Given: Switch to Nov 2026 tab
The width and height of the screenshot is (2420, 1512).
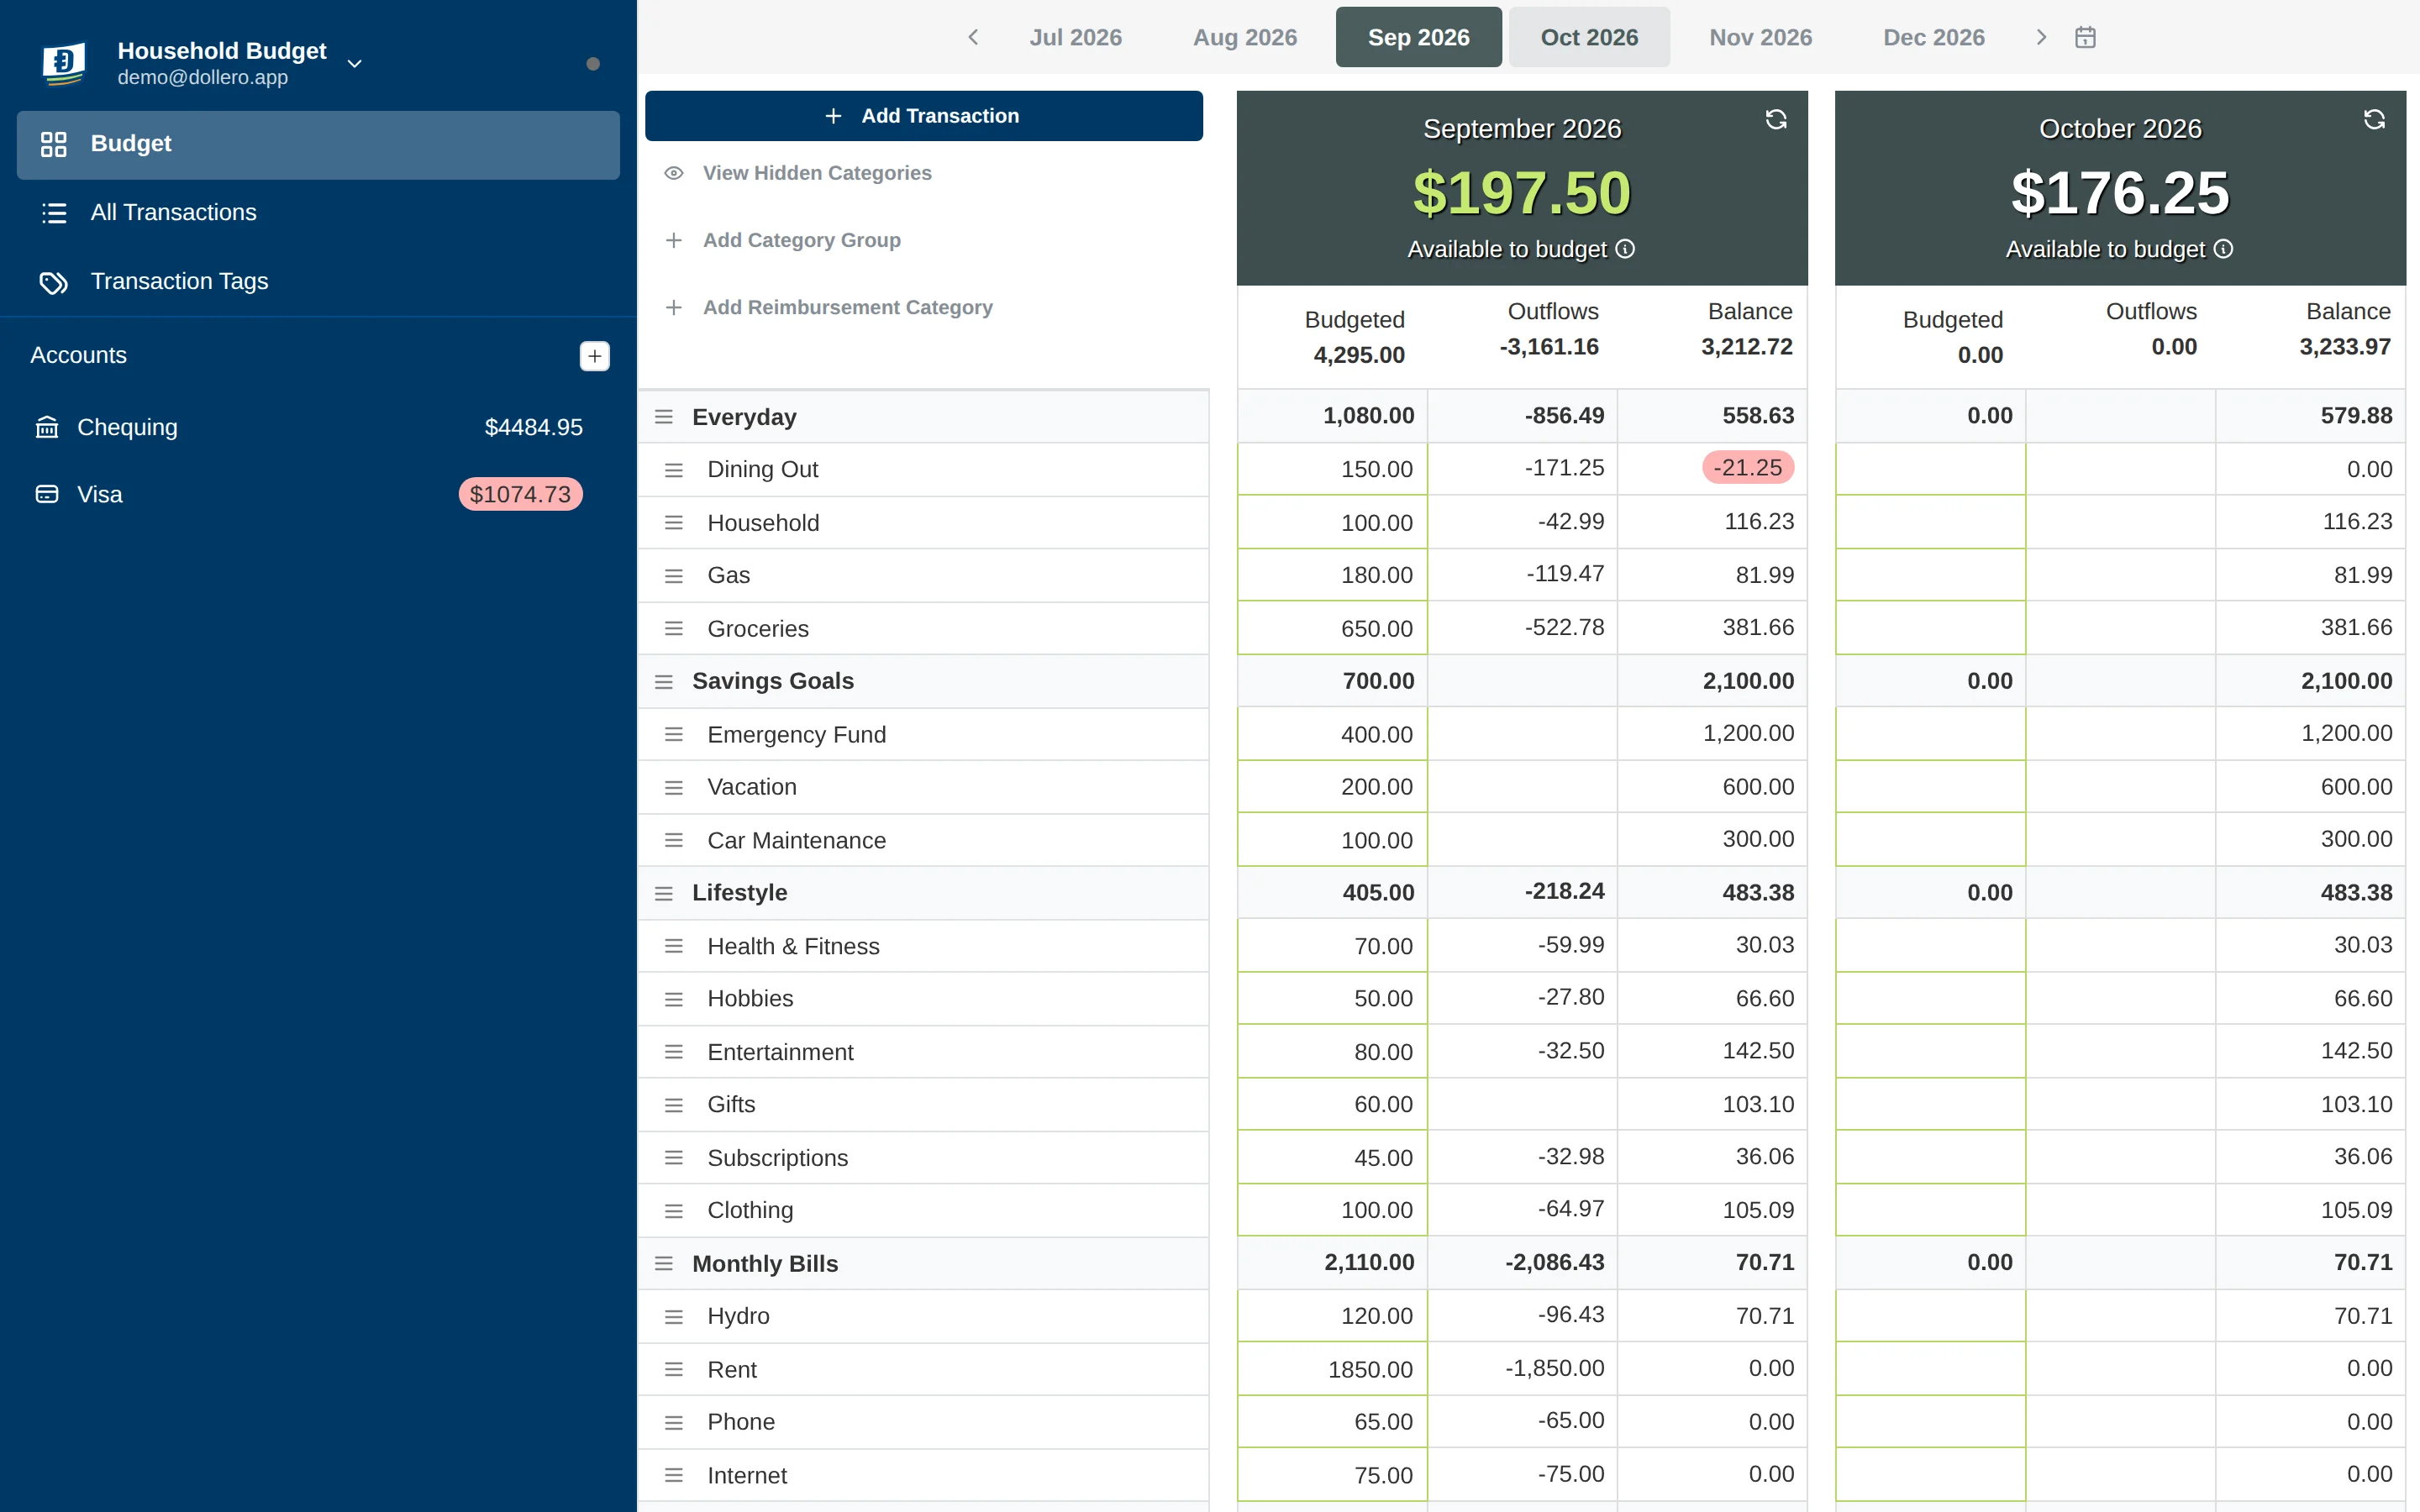Looking at the screenshot, I should tap(1760, 37).
